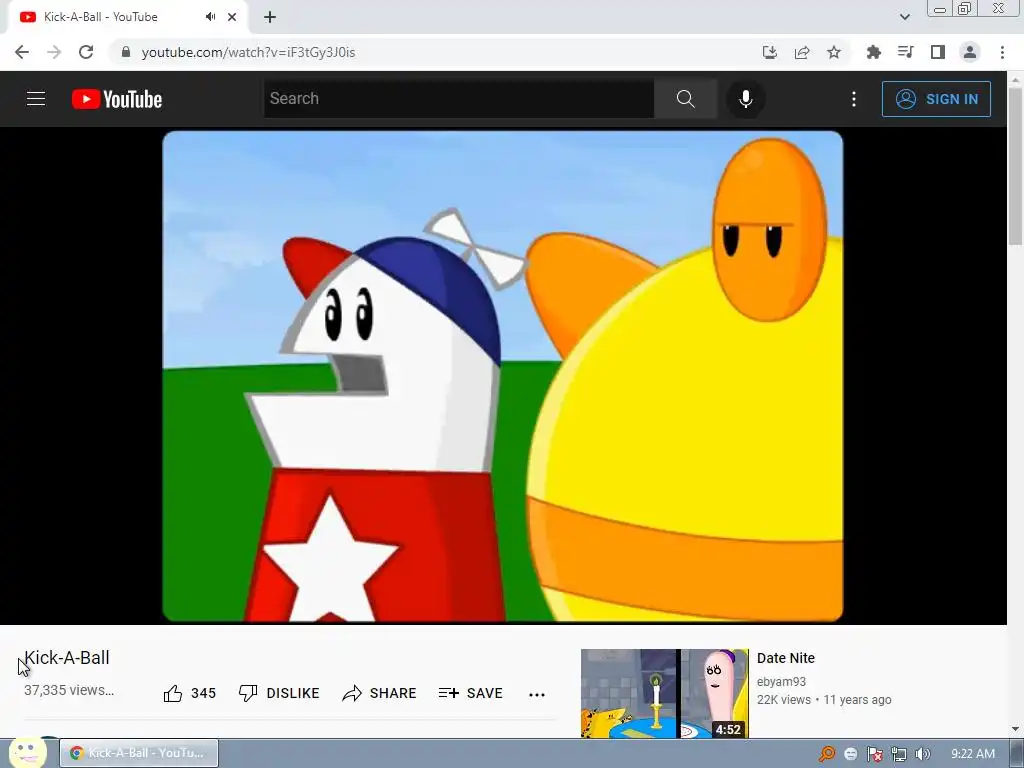This screenshot has width=1024, height=768.
Task: Open the Chrome extensions puzzle icon
Action: [x=873, y=52]
